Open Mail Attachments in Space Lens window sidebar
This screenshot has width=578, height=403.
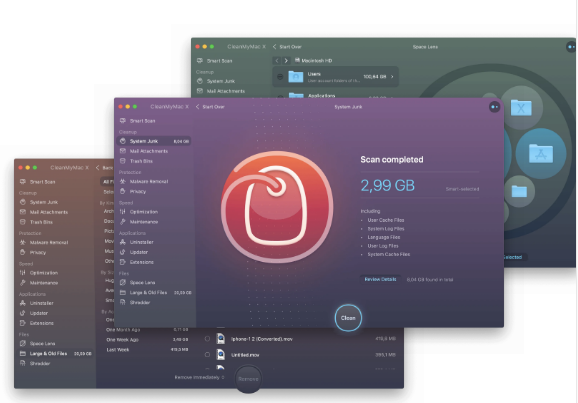click(221, 91)
